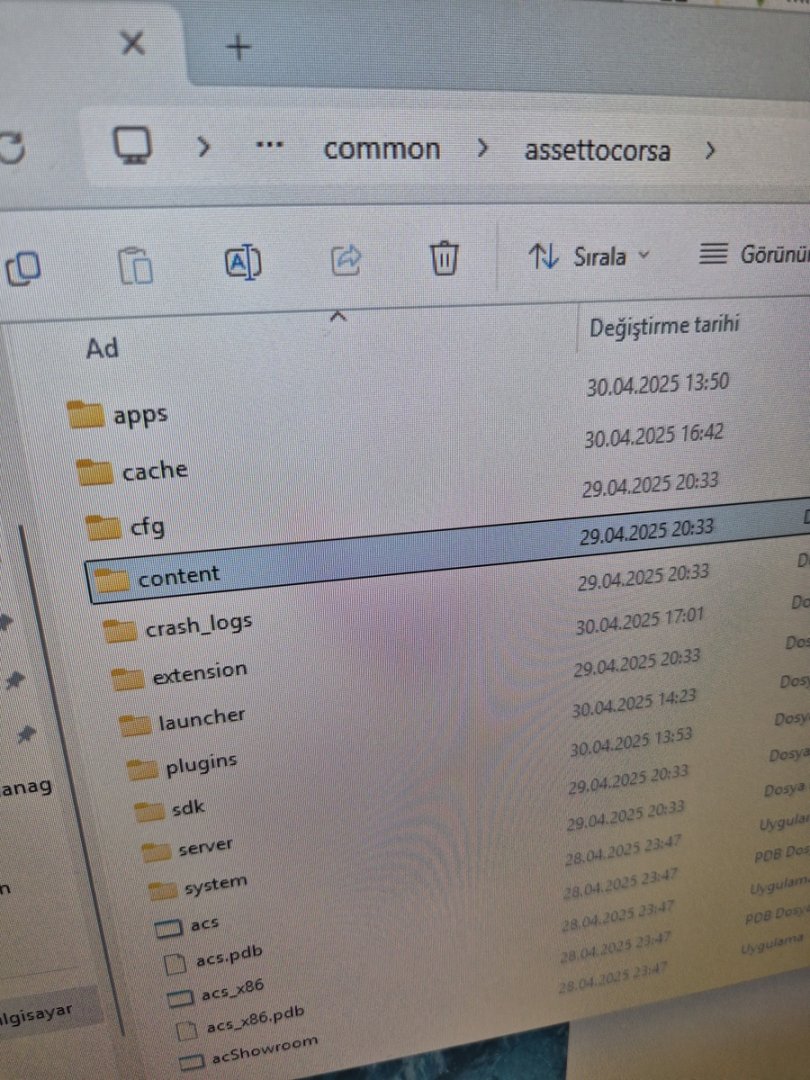Click the acs_x86 application icon
810x1080 pixels.
coord(180,999)
